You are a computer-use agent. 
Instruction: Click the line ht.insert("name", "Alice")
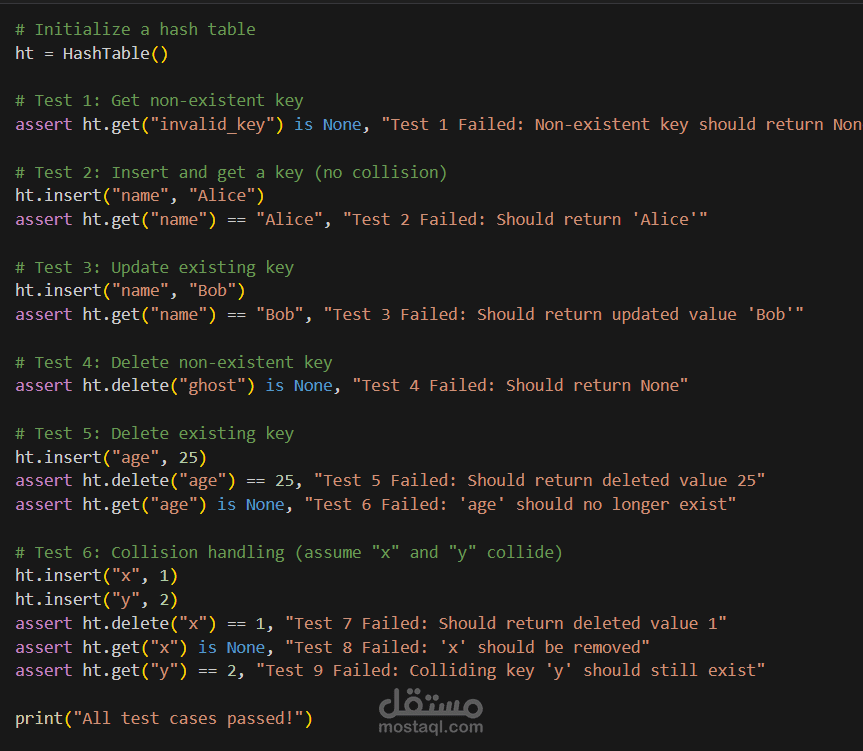[140, 196]
